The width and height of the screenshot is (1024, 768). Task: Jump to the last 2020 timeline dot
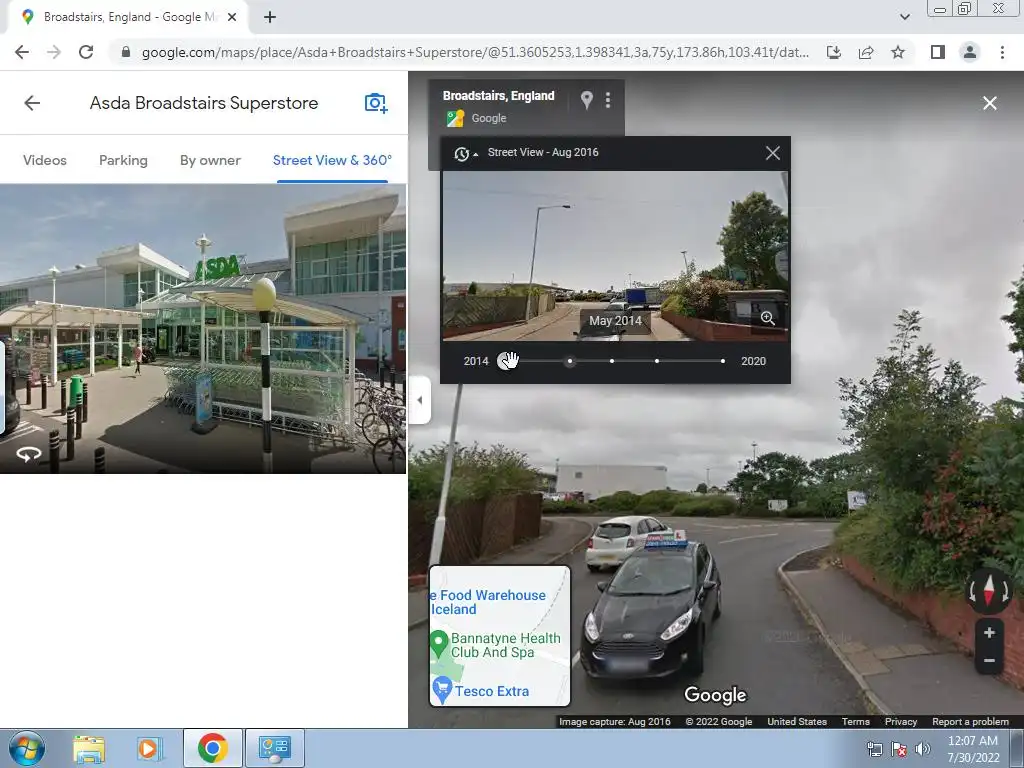723,361
